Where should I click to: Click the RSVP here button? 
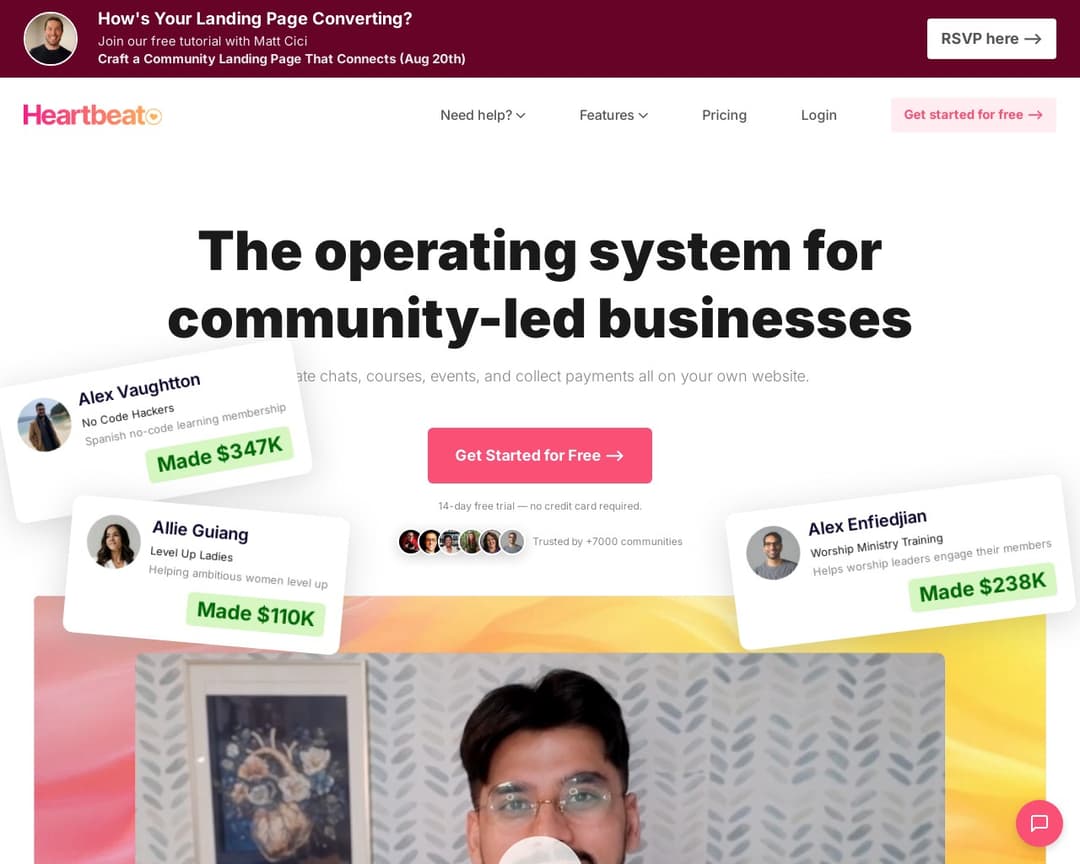coord(991,39)
